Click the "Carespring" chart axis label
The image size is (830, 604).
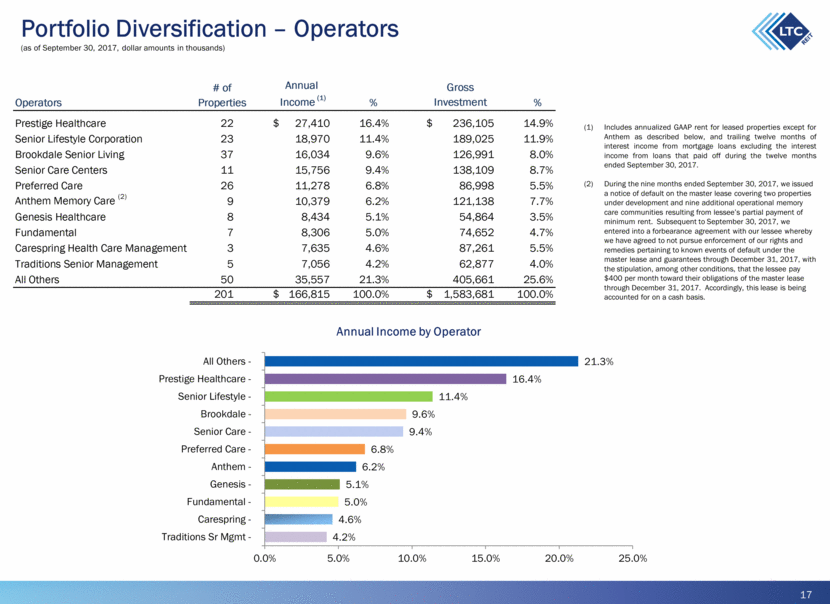pyautogui.click(x=222, y=519)
